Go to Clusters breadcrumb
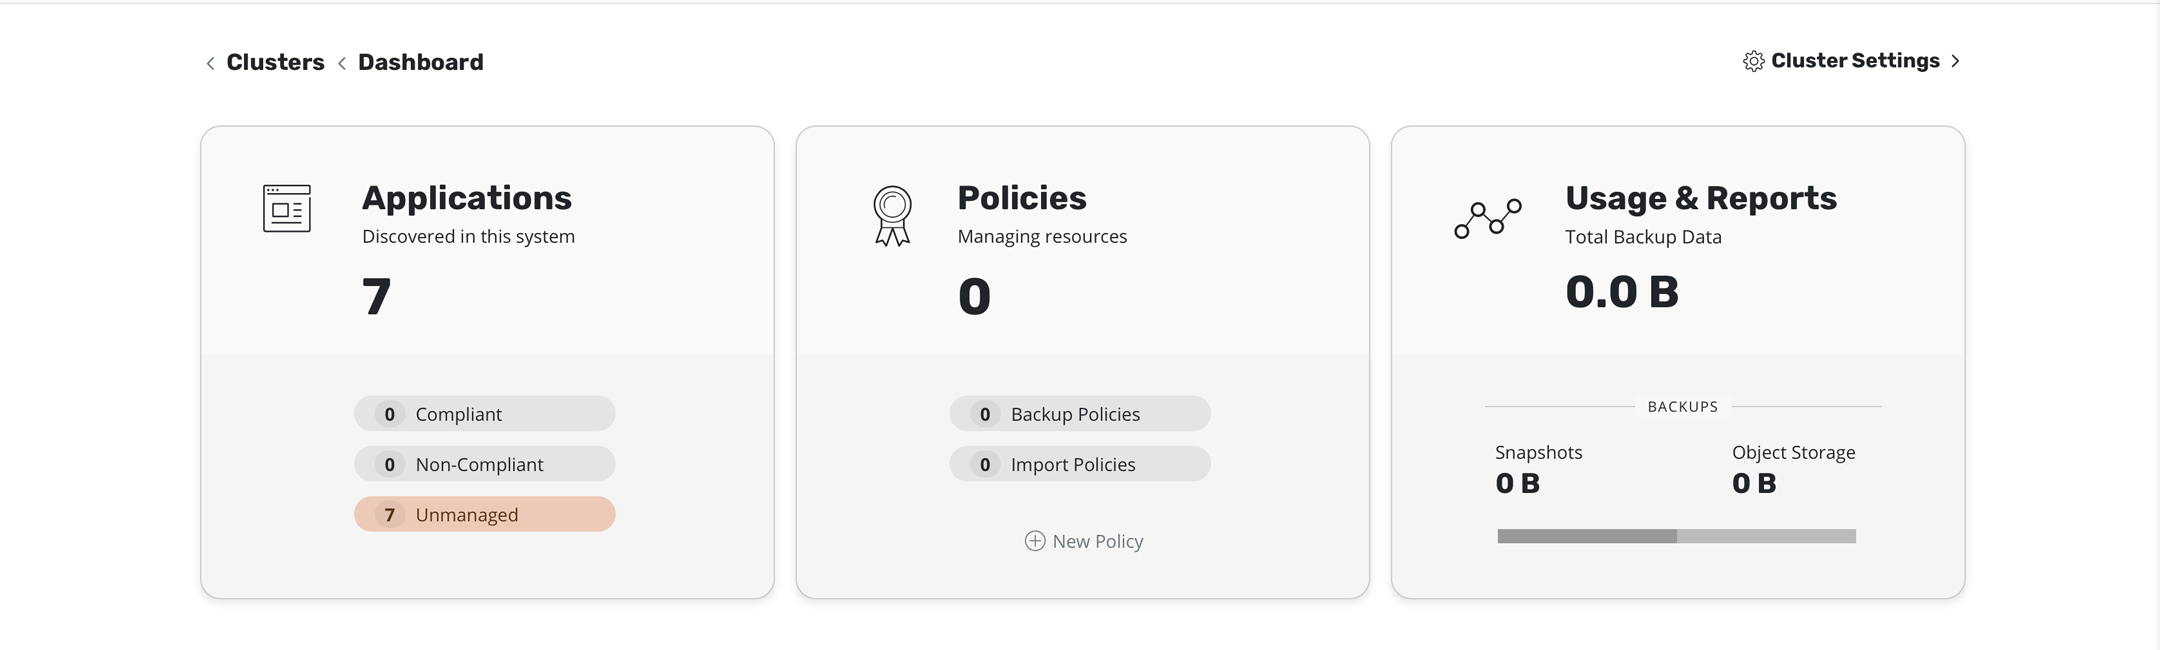The height and width of the screenshot is (650, 2160). 275,62
